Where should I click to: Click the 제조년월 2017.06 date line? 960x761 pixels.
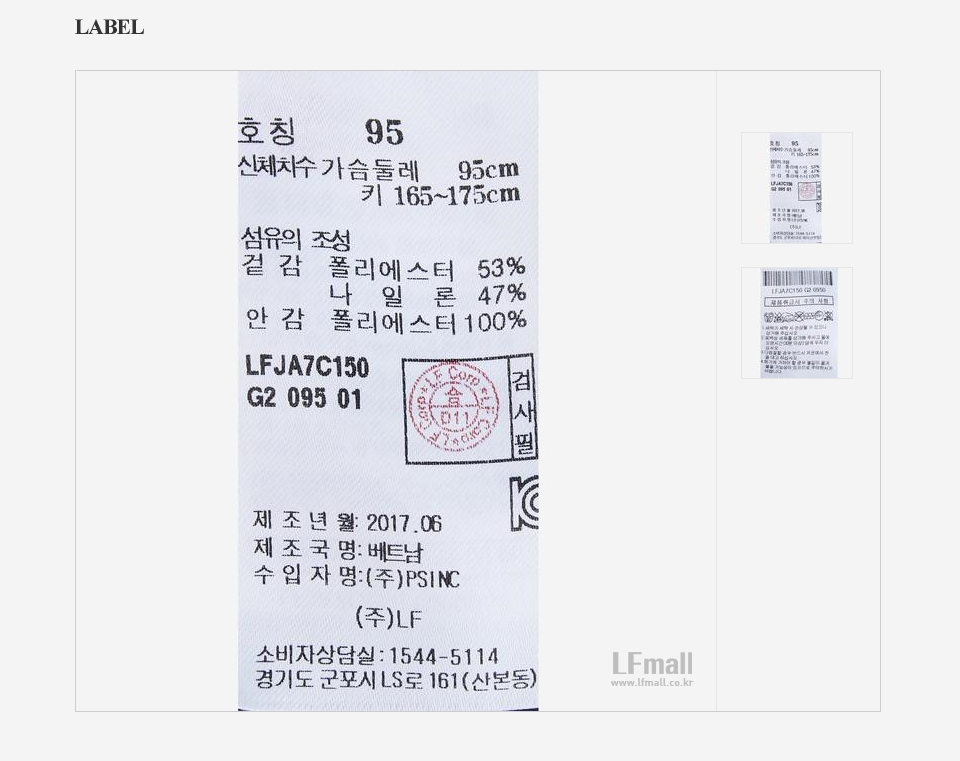(x=347, y=522)
